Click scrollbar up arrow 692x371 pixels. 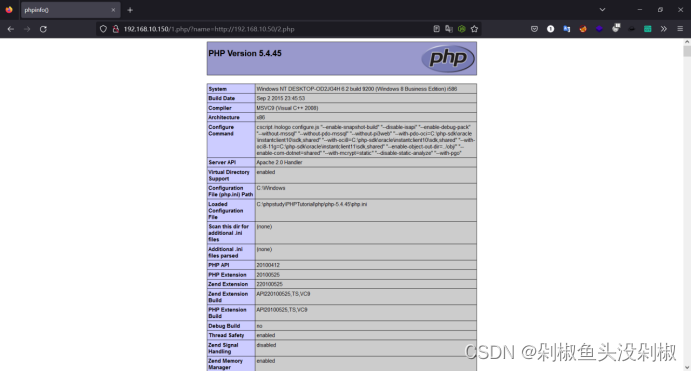(x=687, y=42)
